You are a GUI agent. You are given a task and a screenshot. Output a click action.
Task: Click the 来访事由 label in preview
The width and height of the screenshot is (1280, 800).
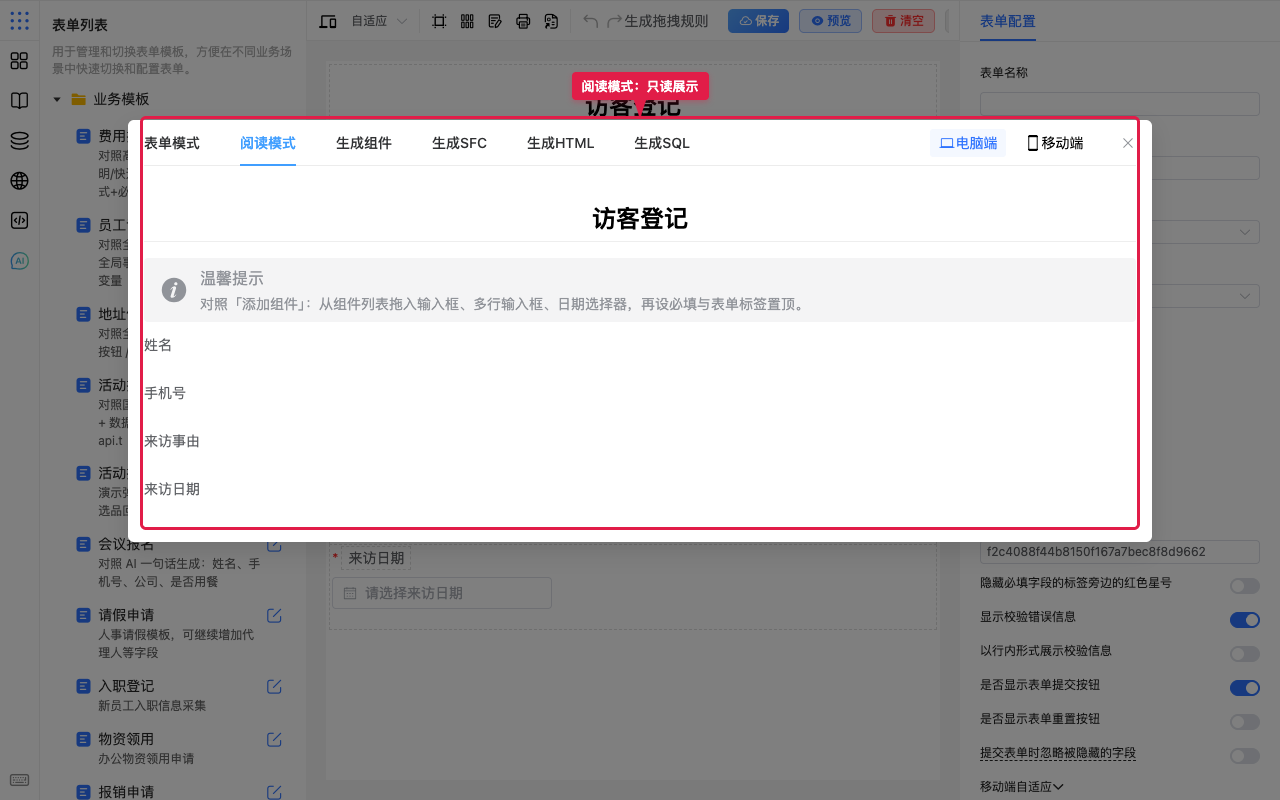172,441
